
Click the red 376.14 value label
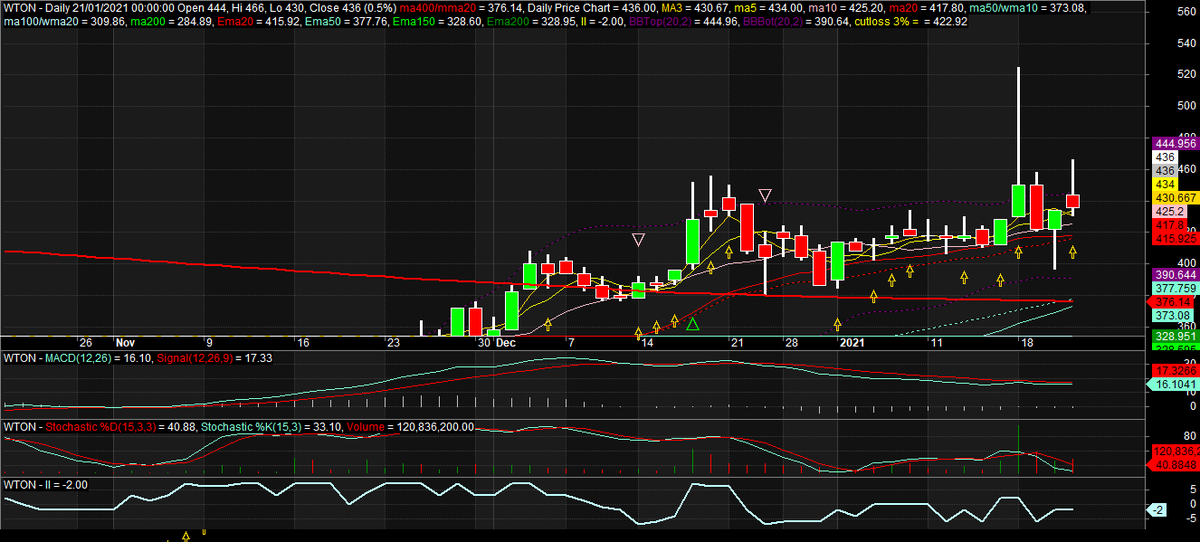point(1171,301)
